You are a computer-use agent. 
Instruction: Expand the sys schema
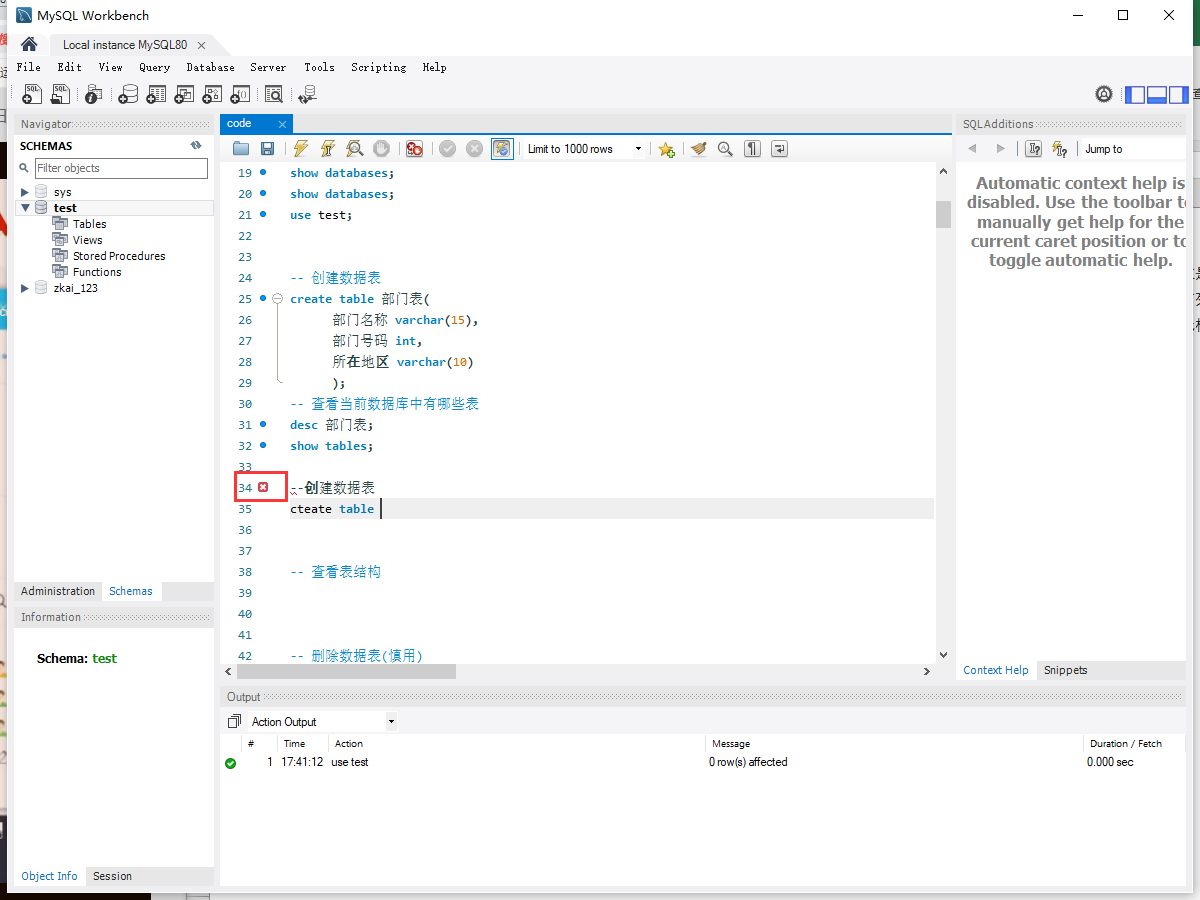(25, 192)
